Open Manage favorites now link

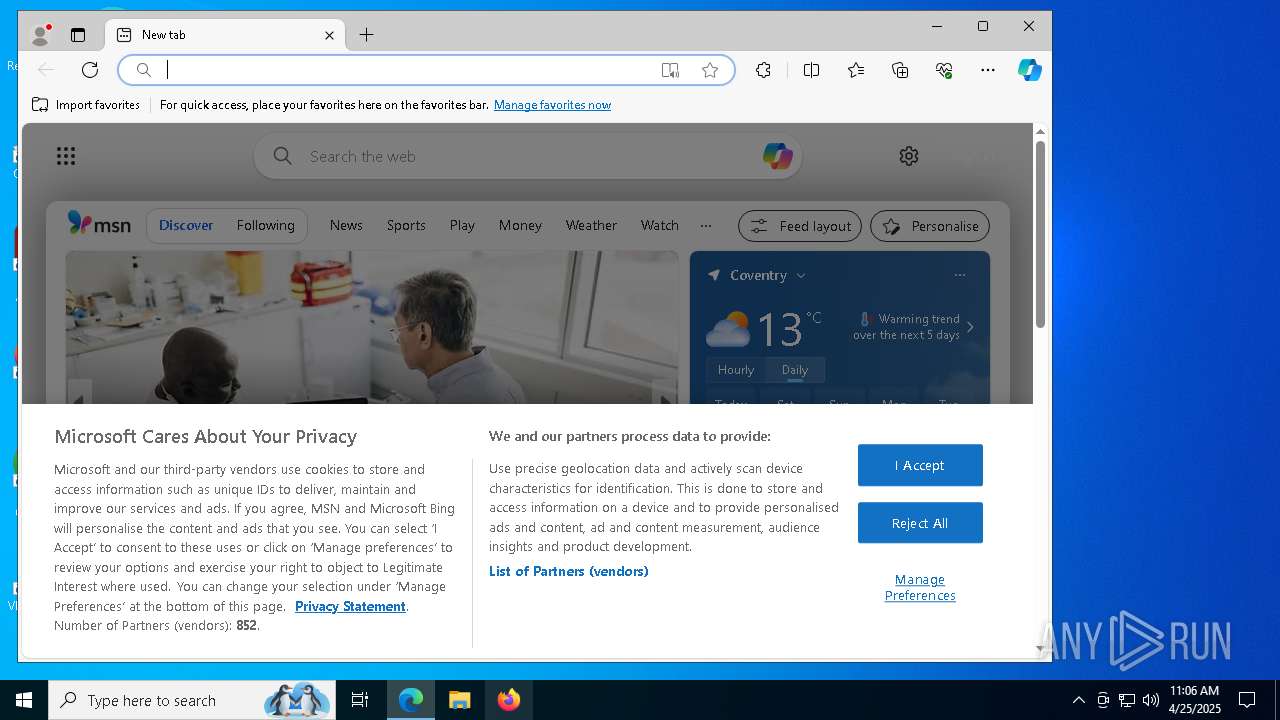[x=552, y=105]
